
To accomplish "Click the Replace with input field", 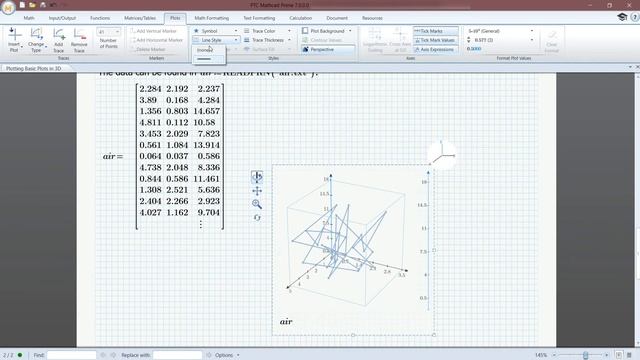I will point(178,355).
